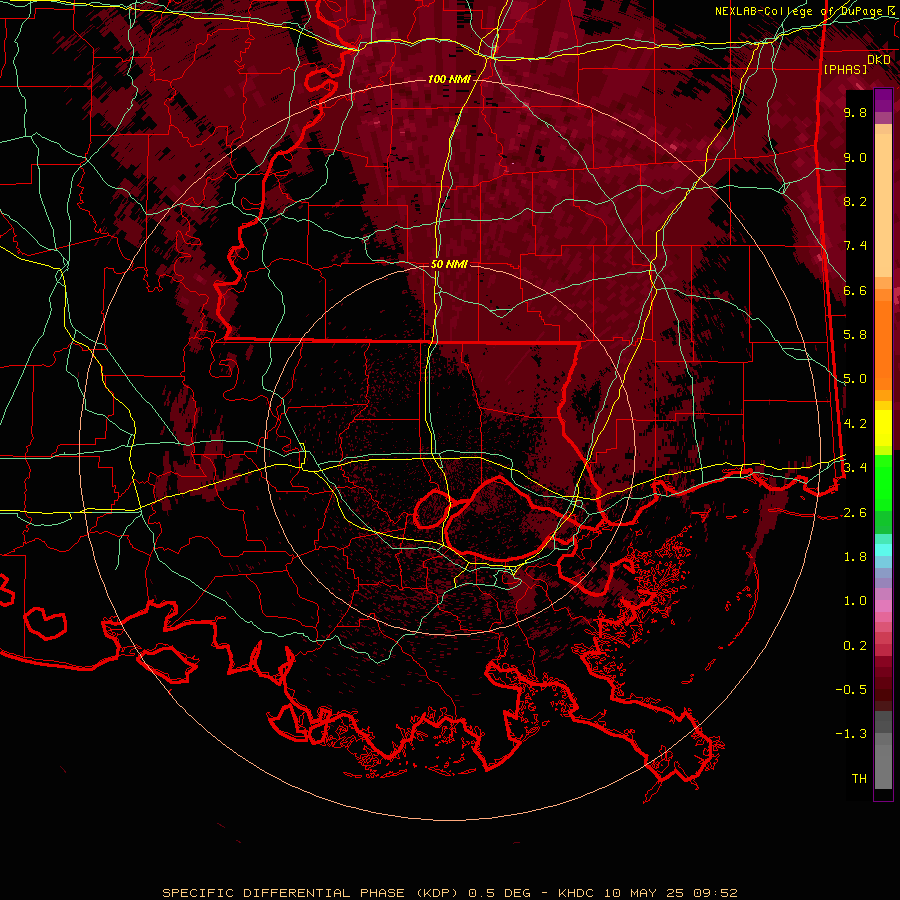
Task: Click the "1.8" value on the color scale
Action: (855, 557)
